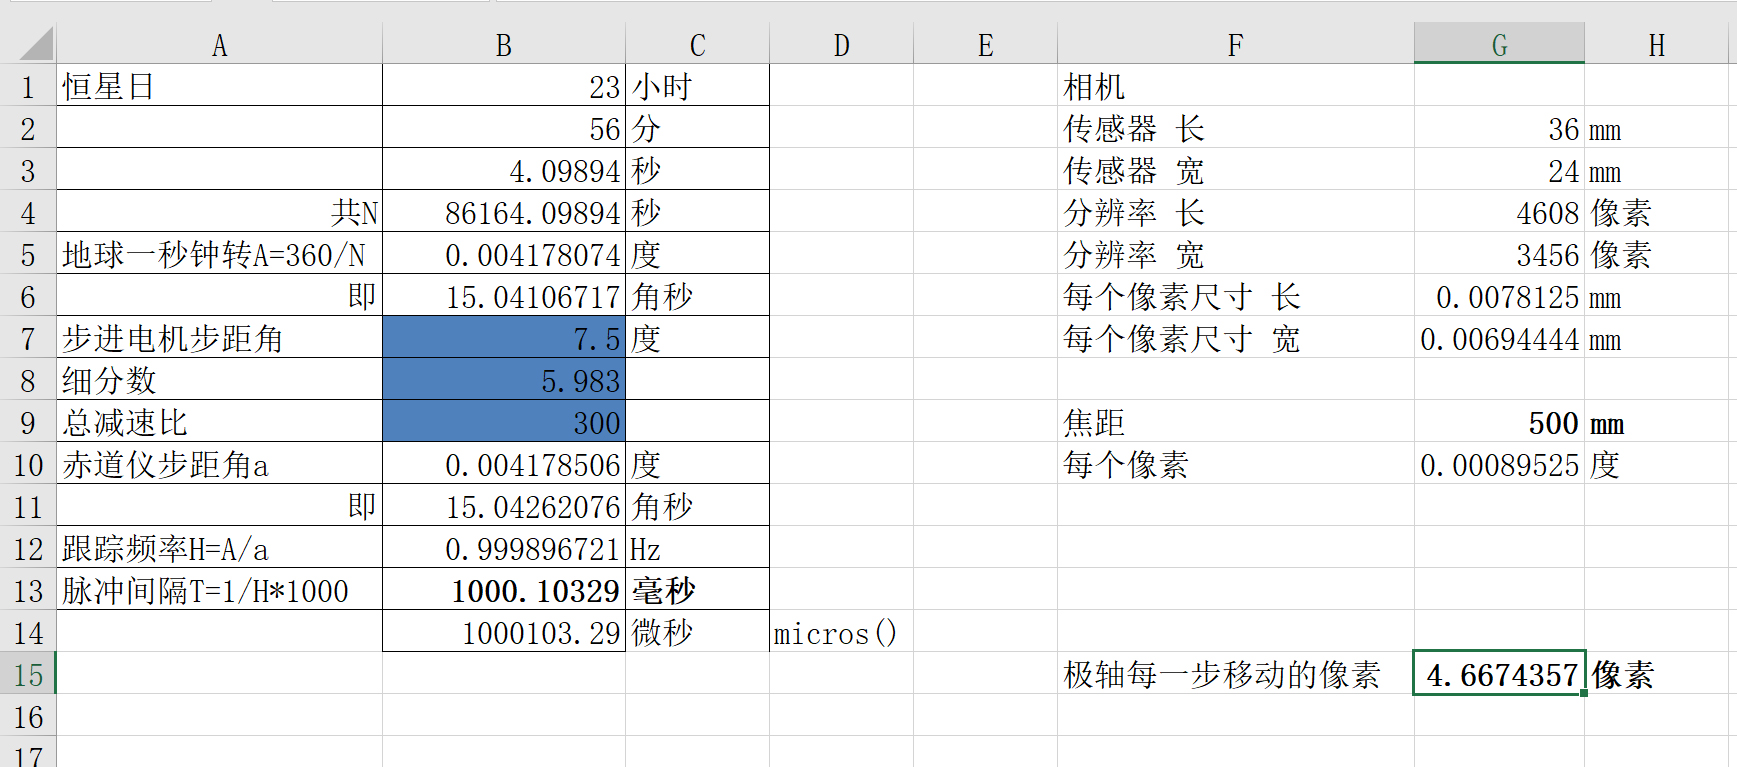Click cell with value 23
The image size is (1737, 767).
point(504,86)
